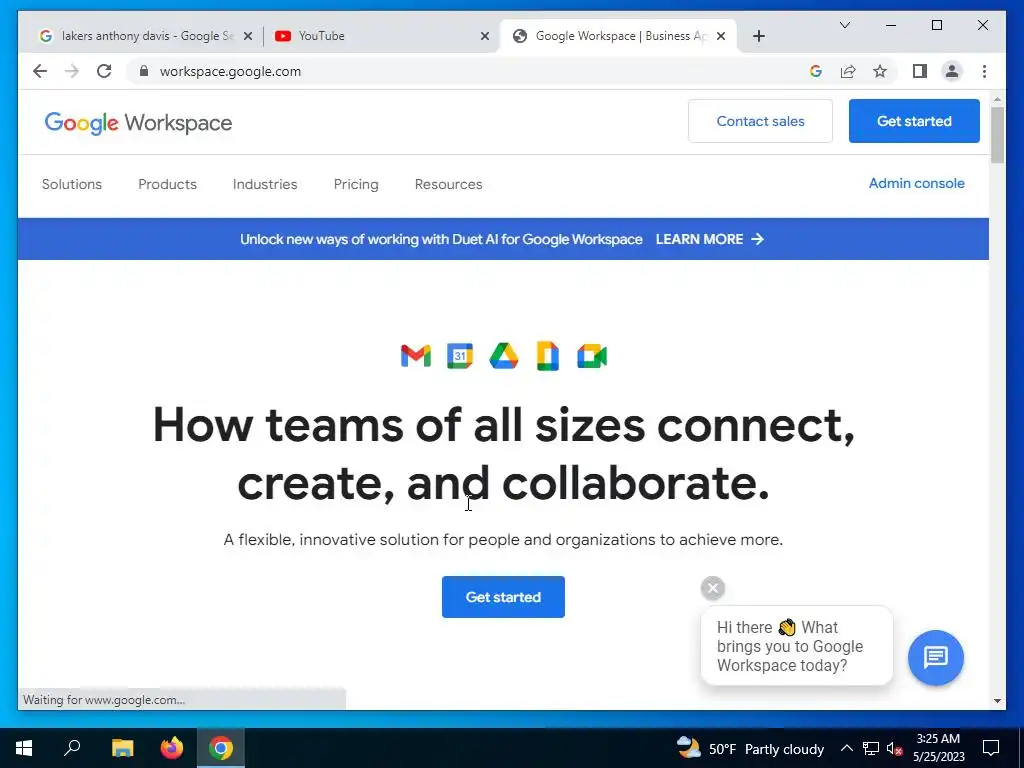The image size is (1024, 768).
Task: Open the chat widget bubble
Action: click(x=935, y=657)
